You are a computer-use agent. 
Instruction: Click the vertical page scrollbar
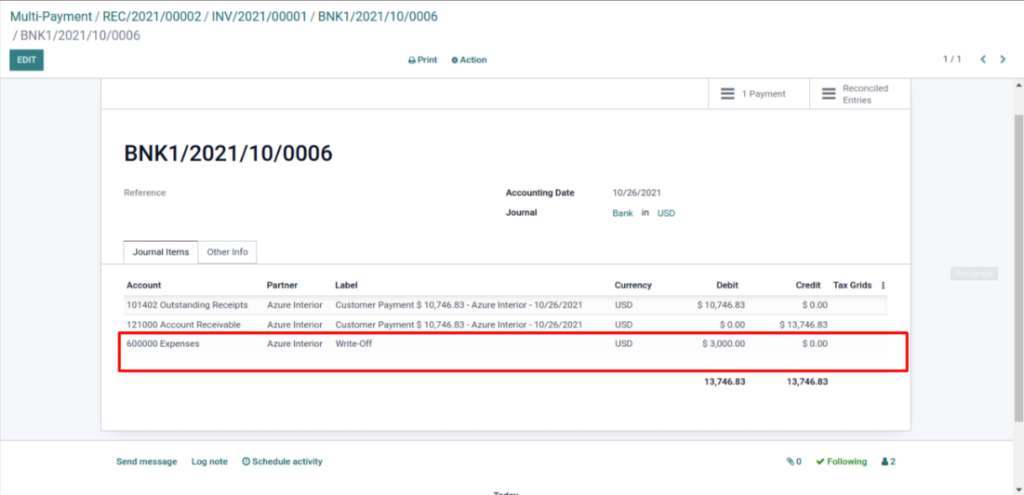tap(1018, 268)
